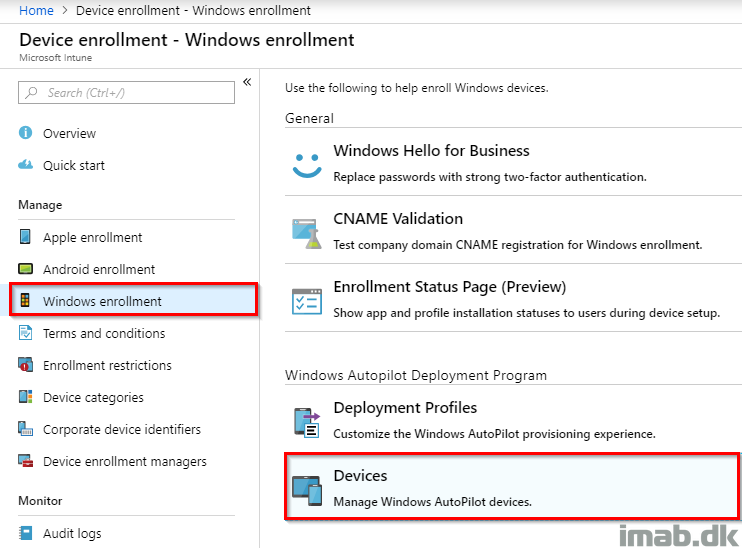The width and height of the screenshot is (742, 548).
Task: Click the Device categories icon
Action: [x=26, y=397]
